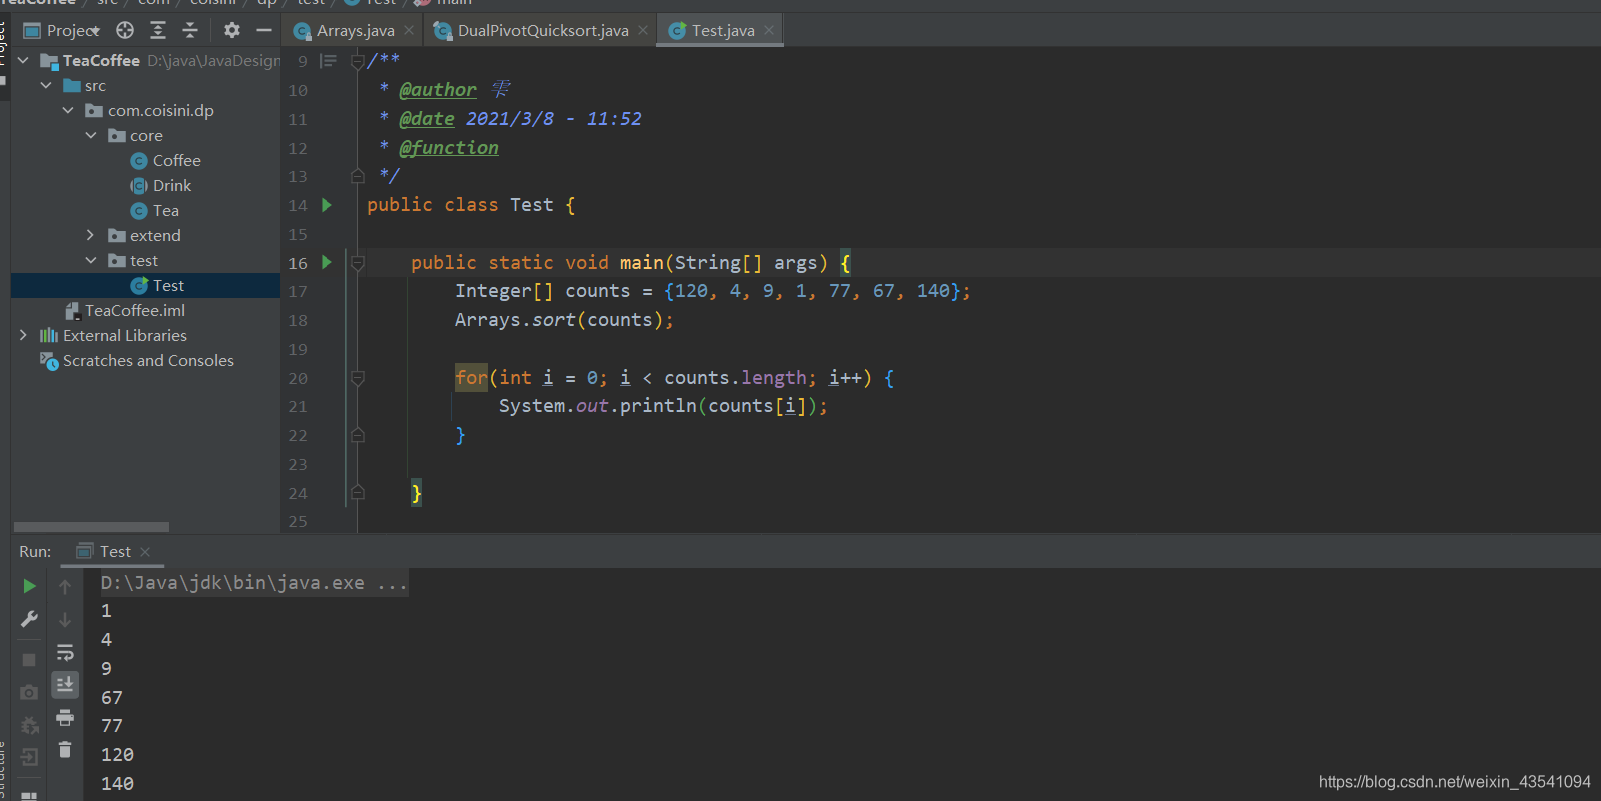This screenshot has height=801, width=1601.
Task: Collapse the test package
Action: (91, 261)
